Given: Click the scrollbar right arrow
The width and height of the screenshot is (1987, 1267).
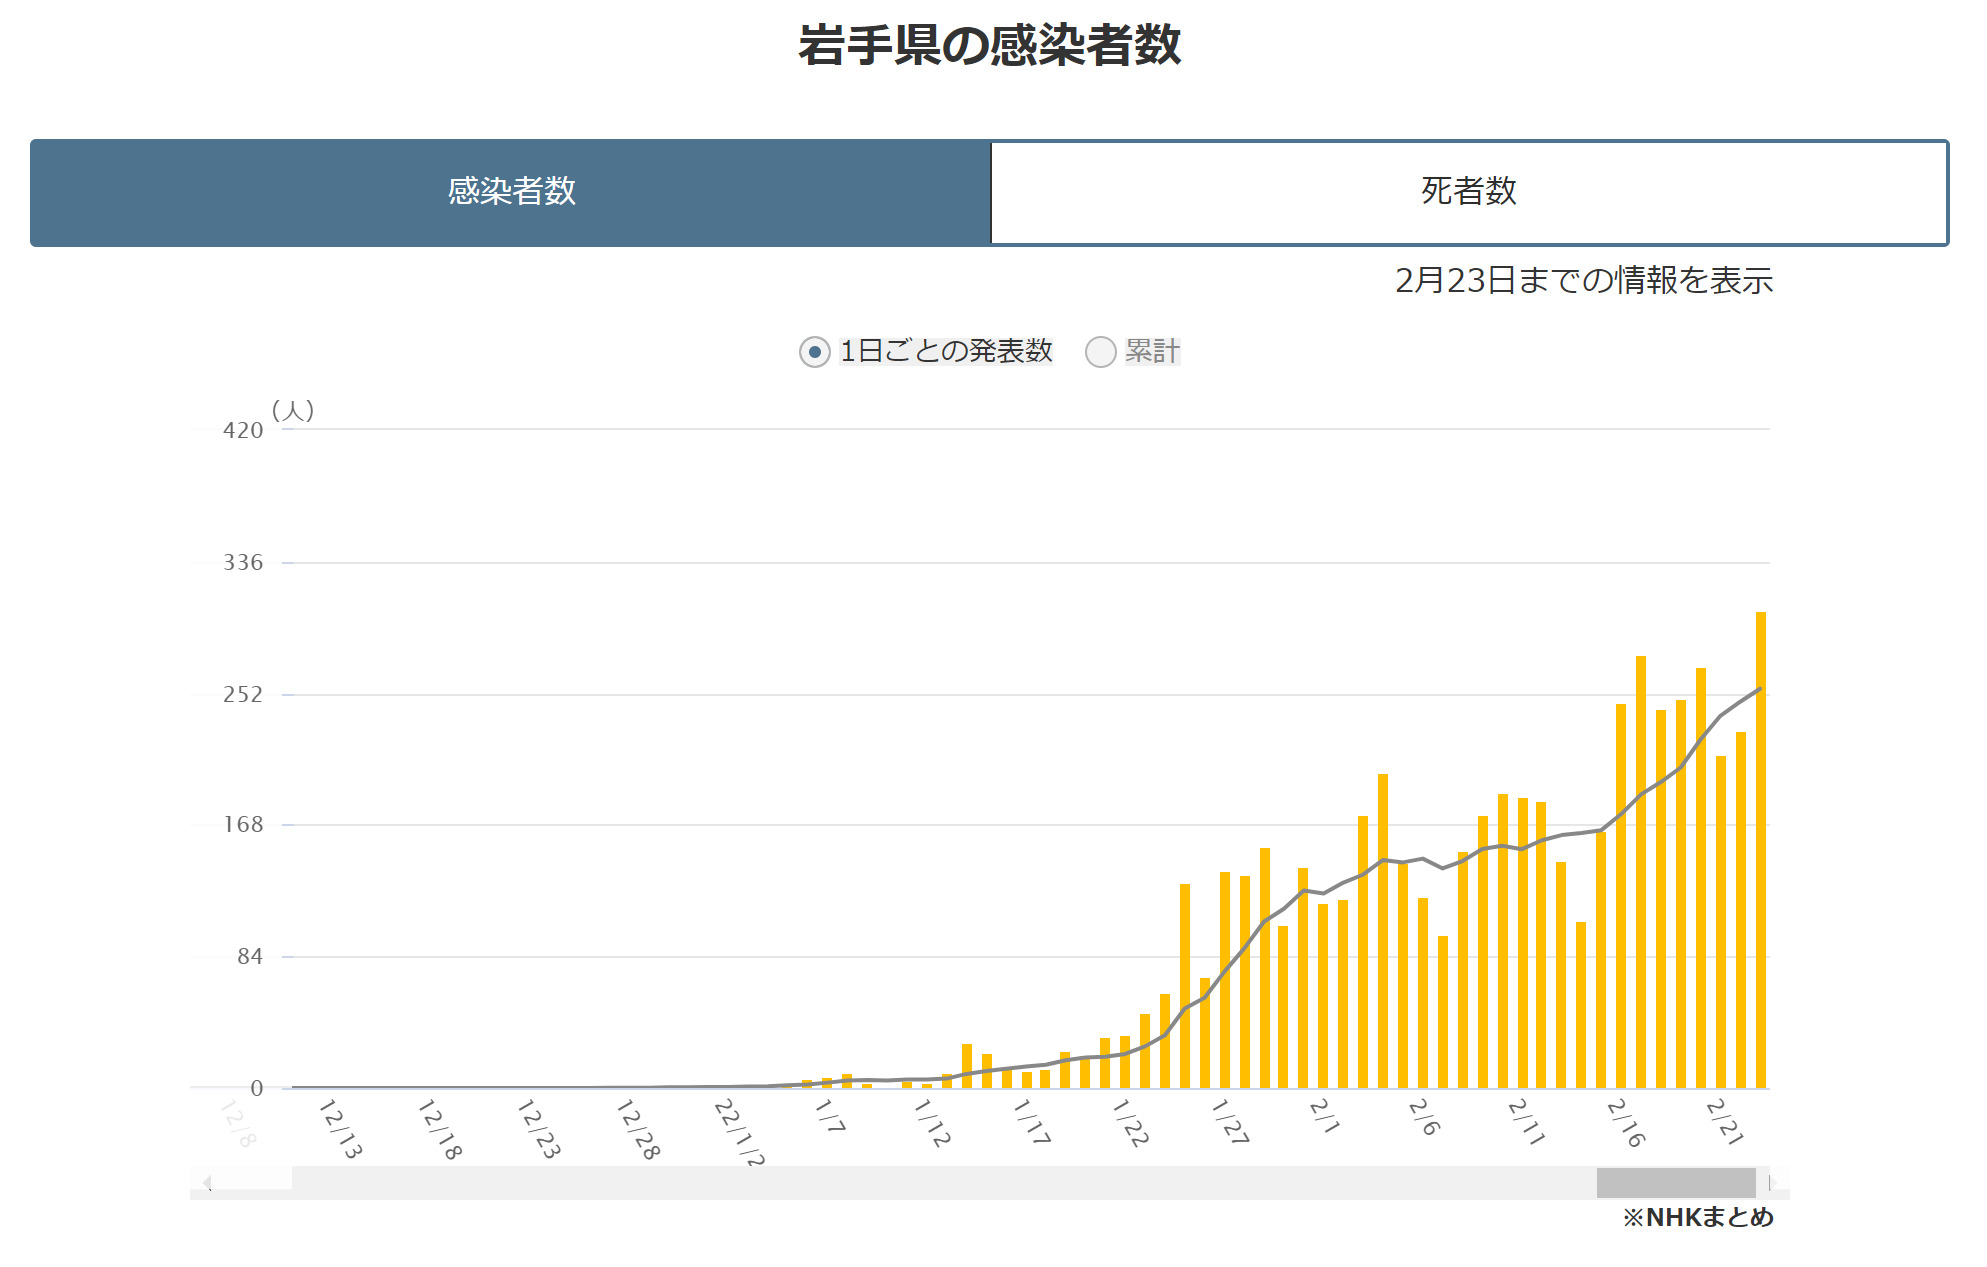Looking at the screenshot, I should [1771, 1183].
